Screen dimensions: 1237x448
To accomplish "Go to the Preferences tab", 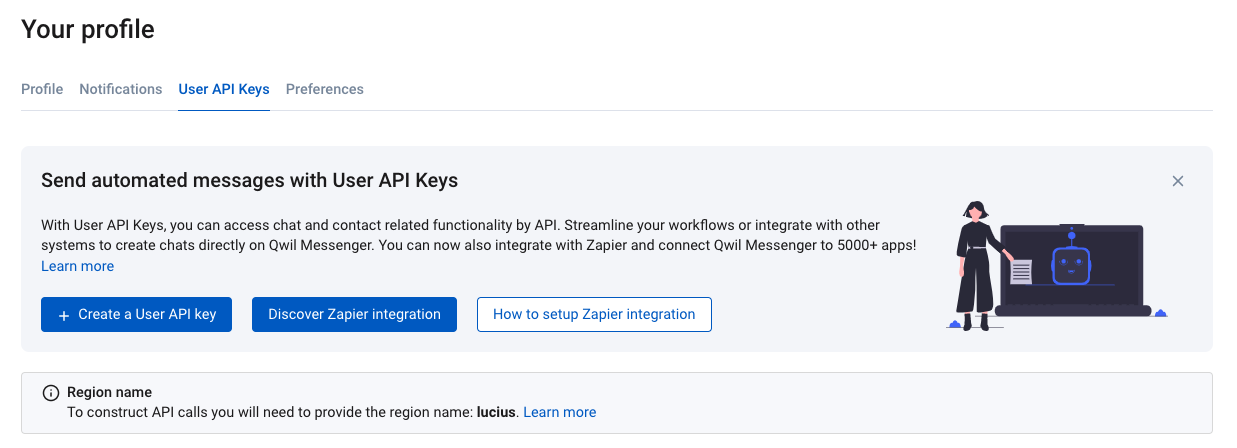I will click(325, 89).
